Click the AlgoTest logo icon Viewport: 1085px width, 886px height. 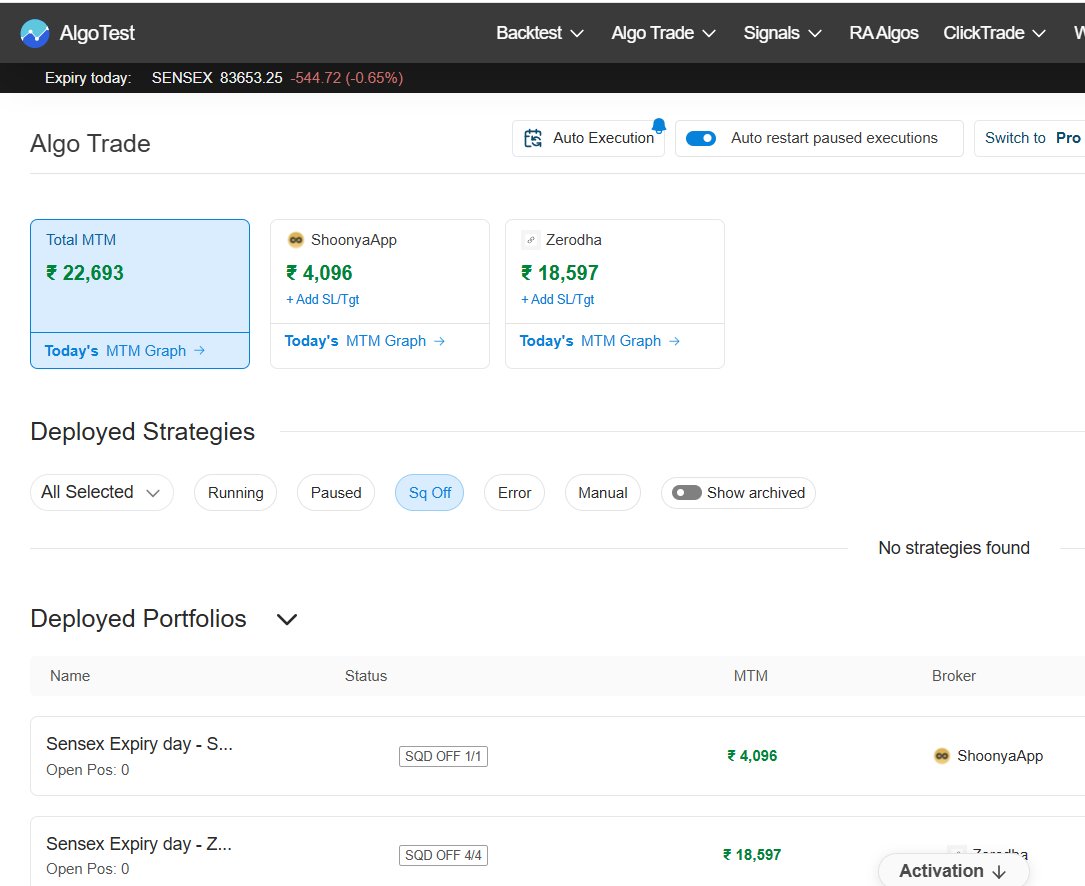35,33
